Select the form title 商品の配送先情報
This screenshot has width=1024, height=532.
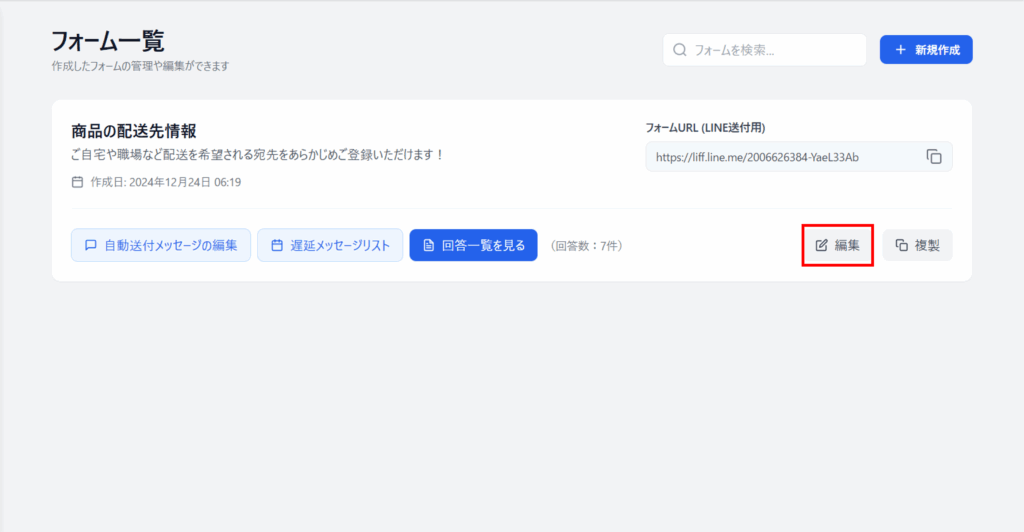[x=134, y=131]
